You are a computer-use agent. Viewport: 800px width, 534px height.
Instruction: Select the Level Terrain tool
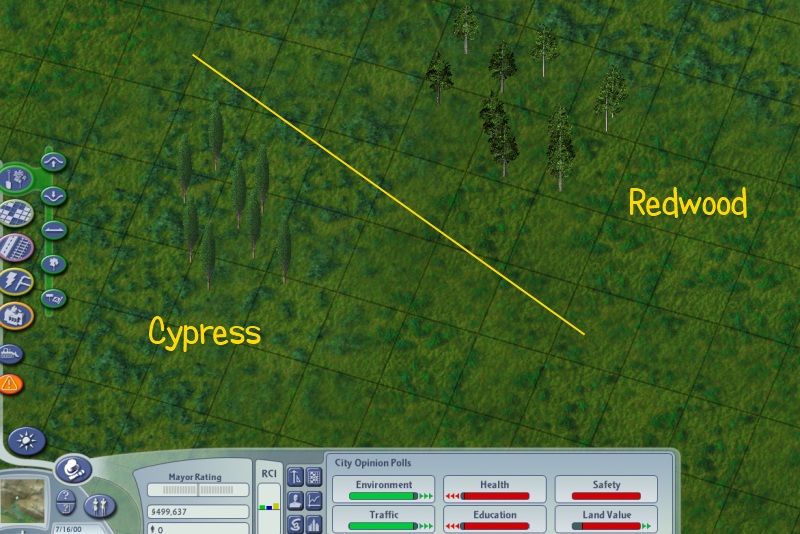click(54, 230)
